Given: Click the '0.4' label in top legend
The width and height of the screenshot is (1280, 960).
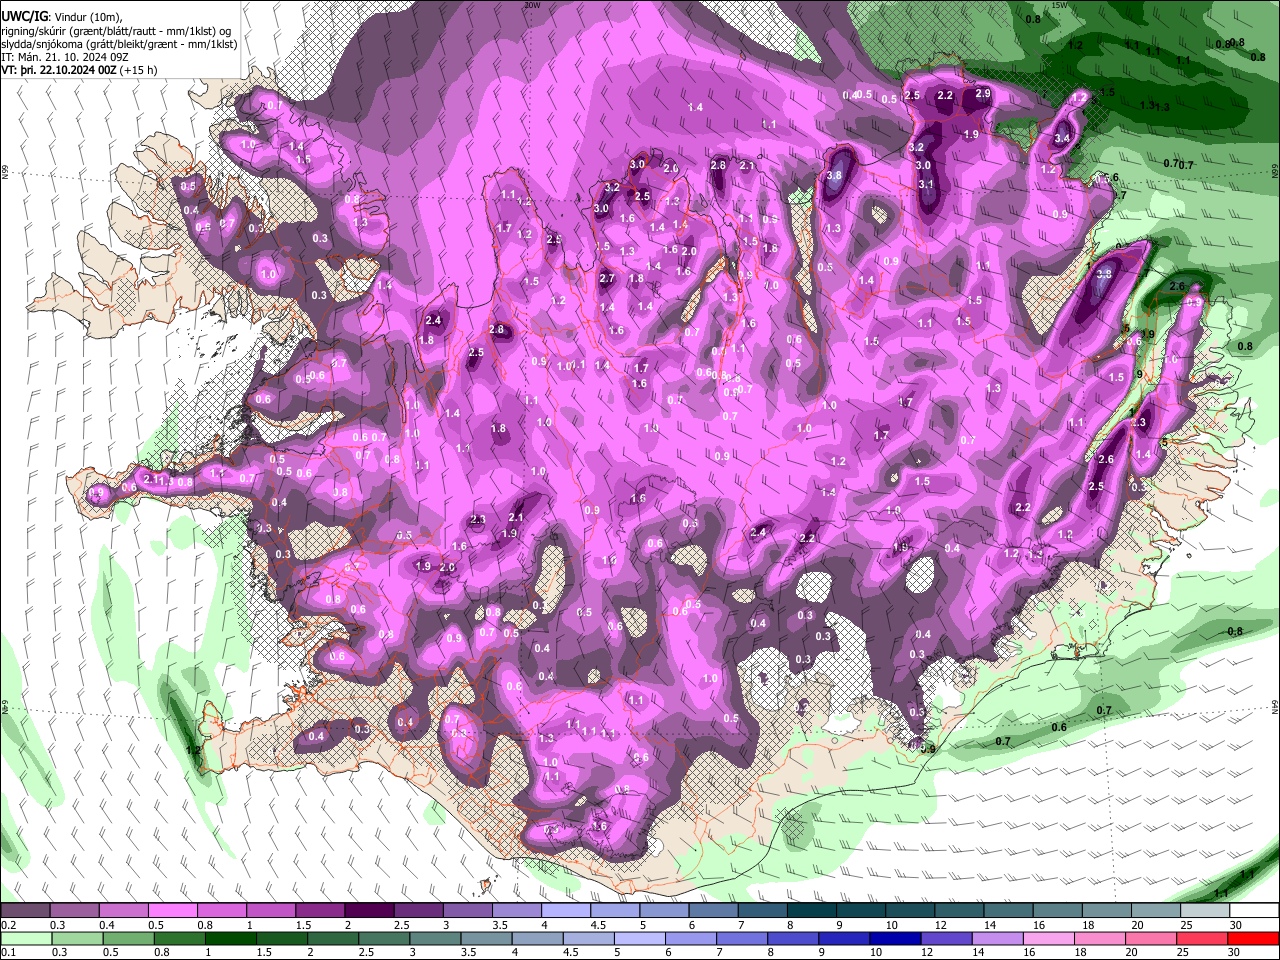Looking at the screenshot, I should (107, 925).
